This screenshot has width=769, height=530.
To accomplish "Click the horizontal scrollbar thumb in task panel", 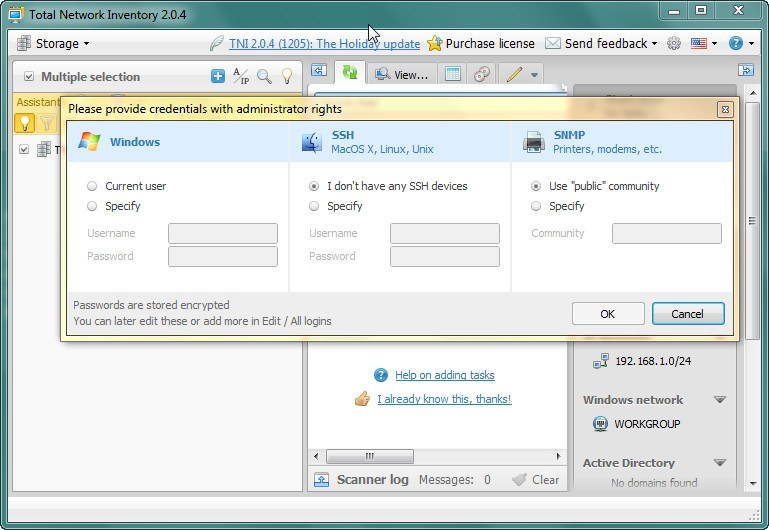I will tap(370, 456).
